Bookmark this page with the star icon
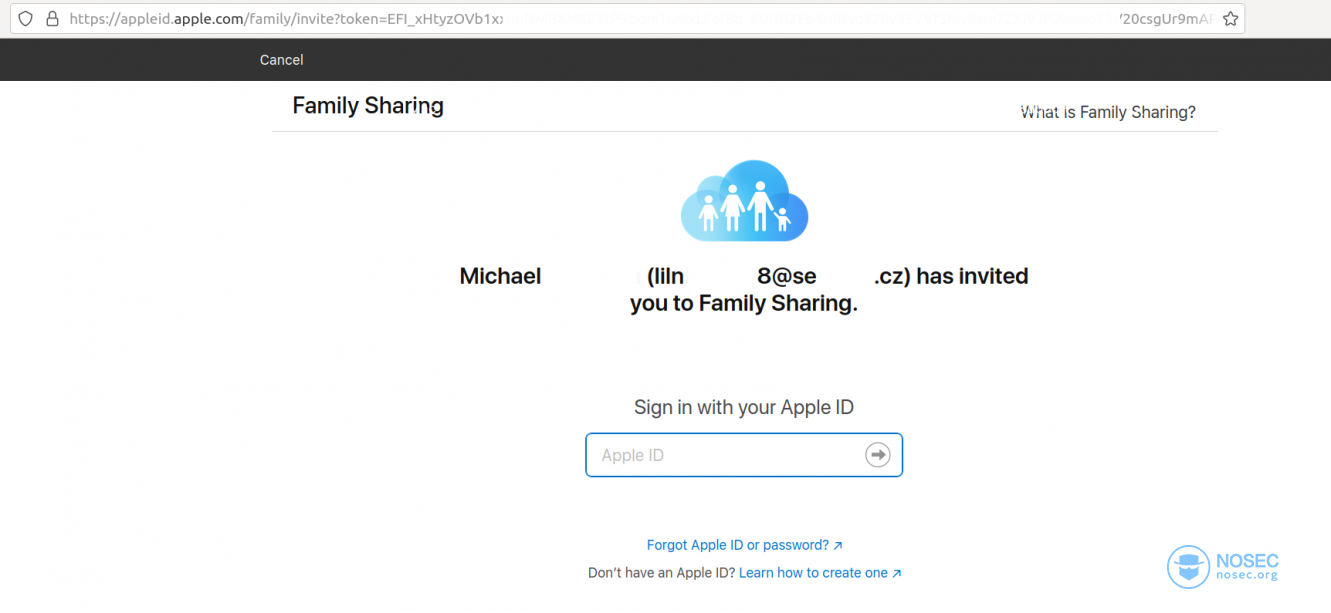Screen dimensions: 1331x613 pos(1230,19)
